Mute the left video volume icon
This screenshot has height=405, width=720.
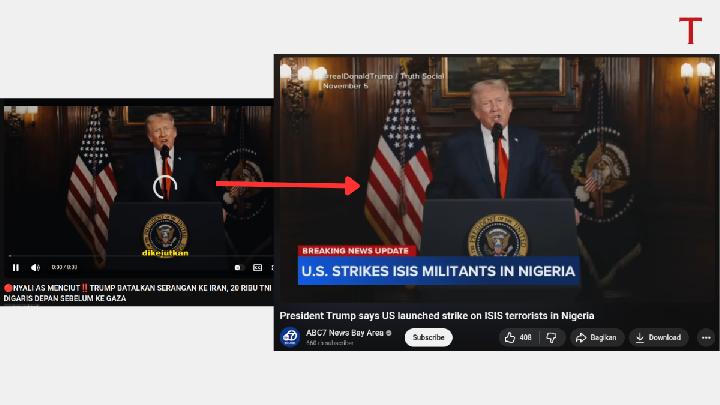click(35, 267)
